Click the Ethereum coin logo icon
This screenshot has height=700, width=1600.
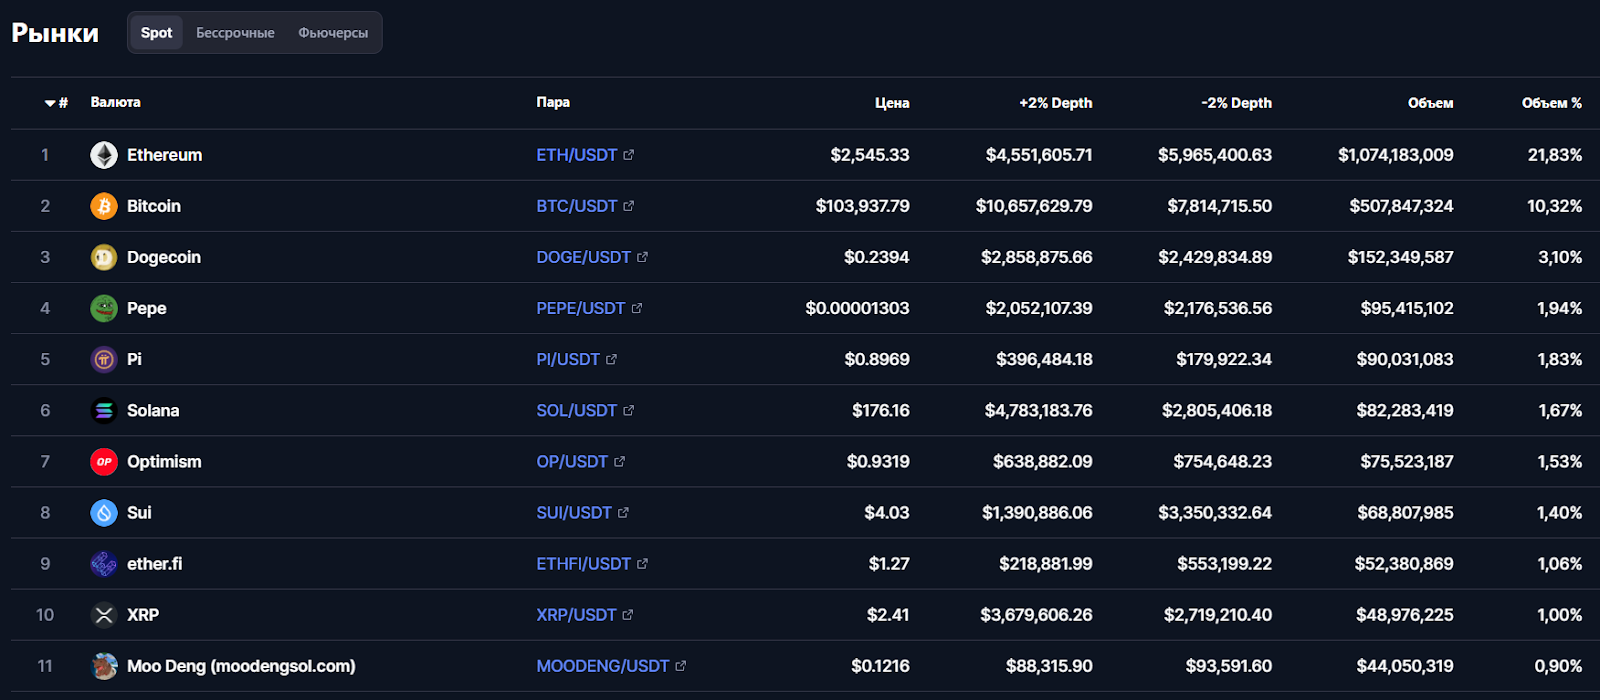[104, 155]
